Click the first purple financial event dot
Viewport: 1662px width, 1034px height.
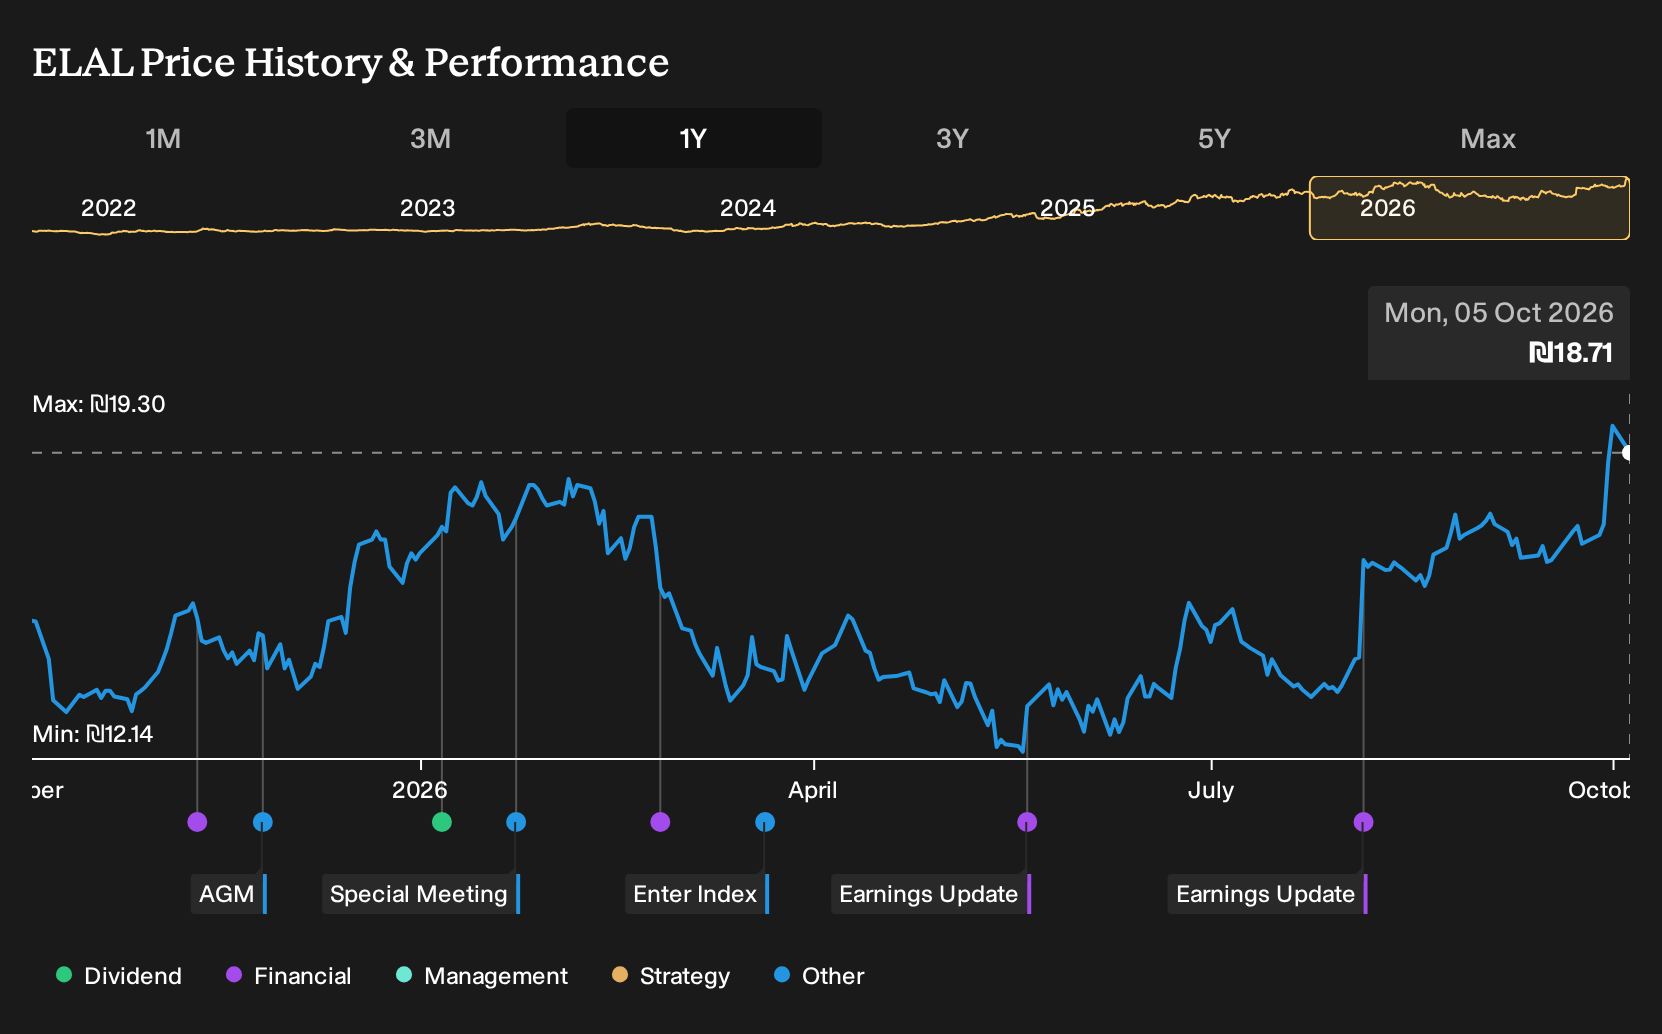tap(197, 822)
